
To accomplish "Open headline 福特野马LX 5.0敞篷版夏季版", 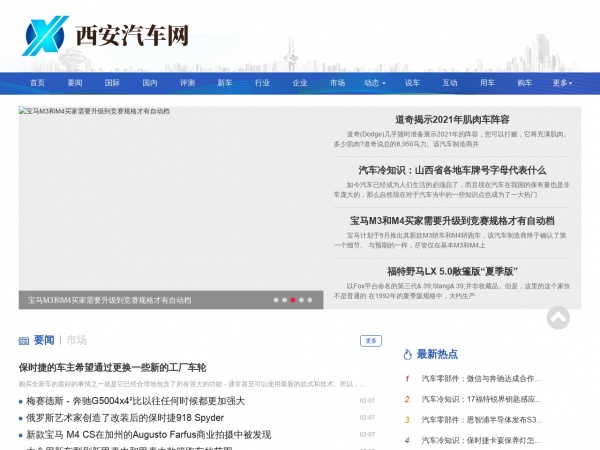I will coord(452,272).
